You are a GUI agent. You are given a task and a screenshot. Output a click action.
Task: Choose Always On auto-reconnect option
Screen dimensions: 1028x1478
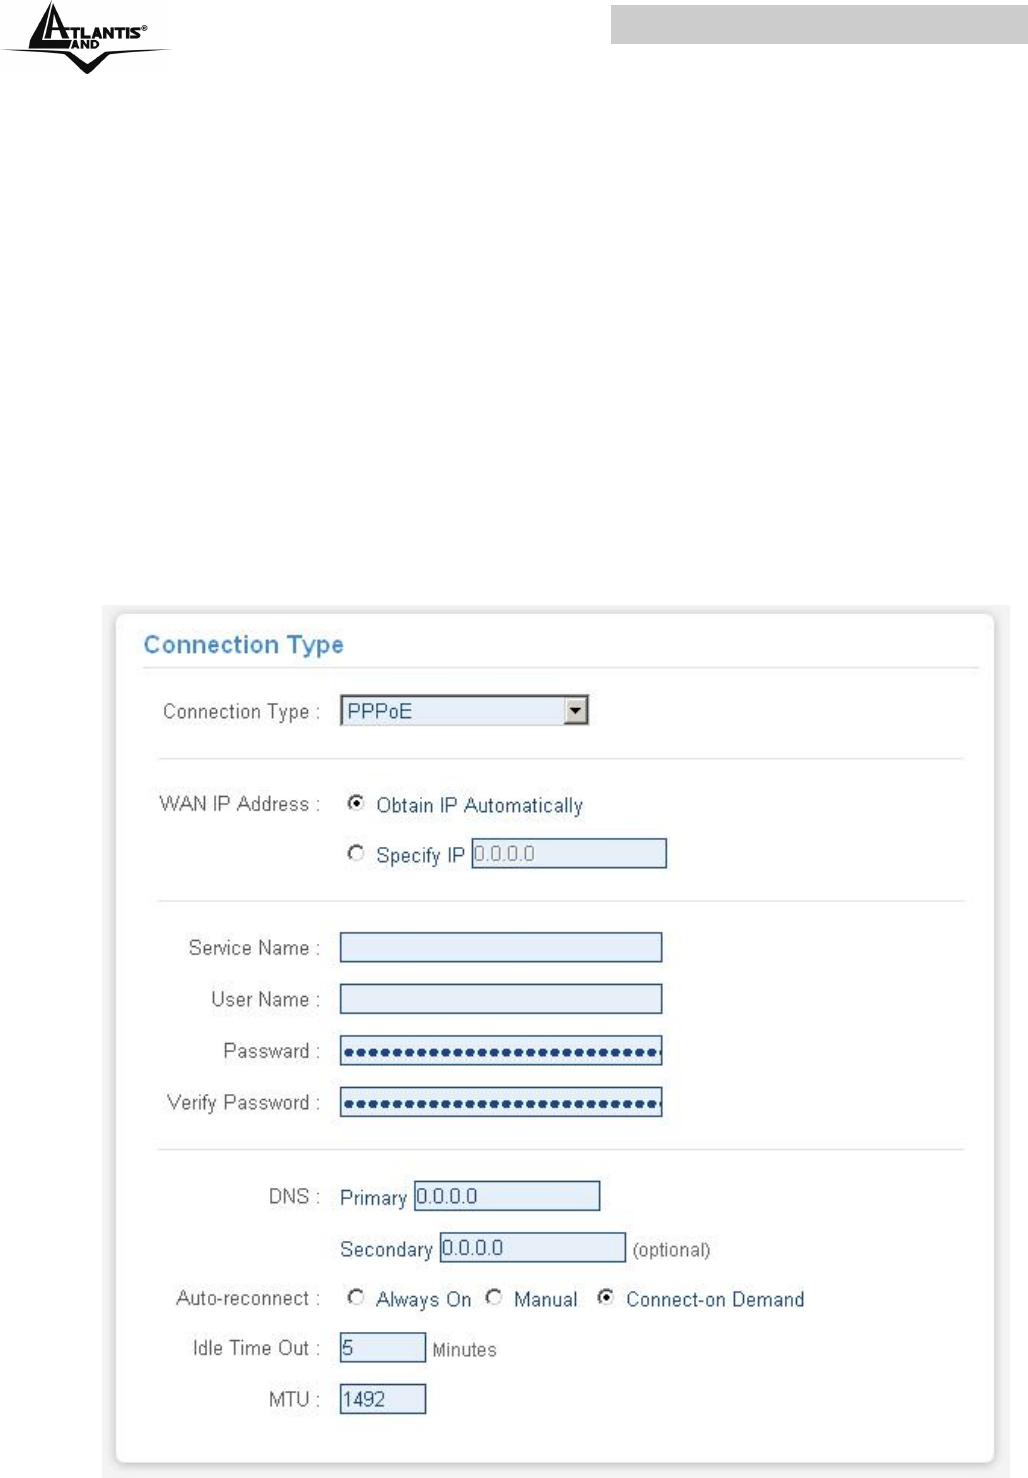[x=355, y=1297]
